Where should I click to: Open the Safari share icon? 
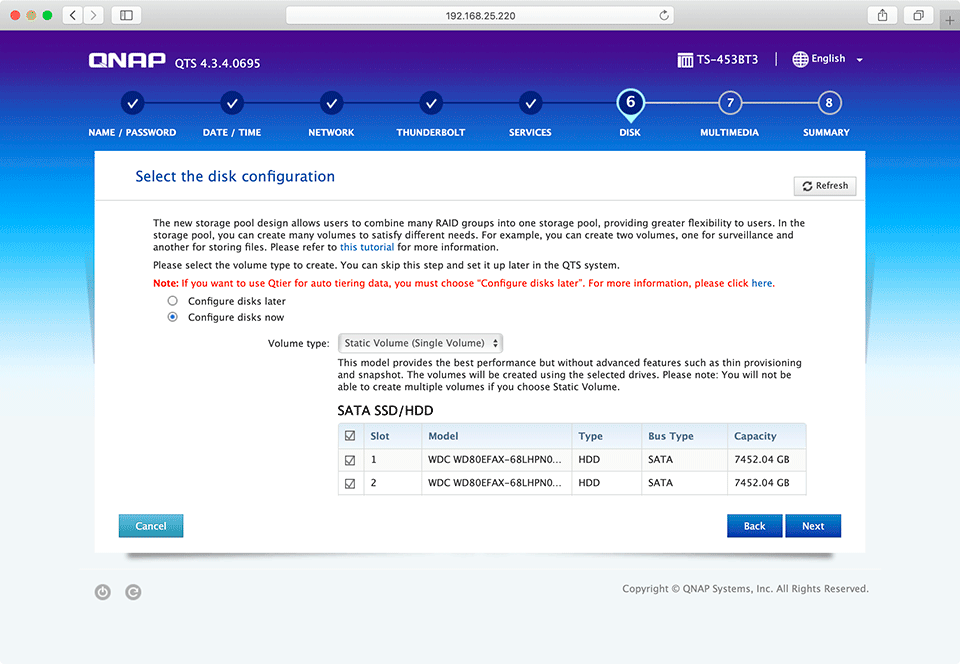[882, 15]
